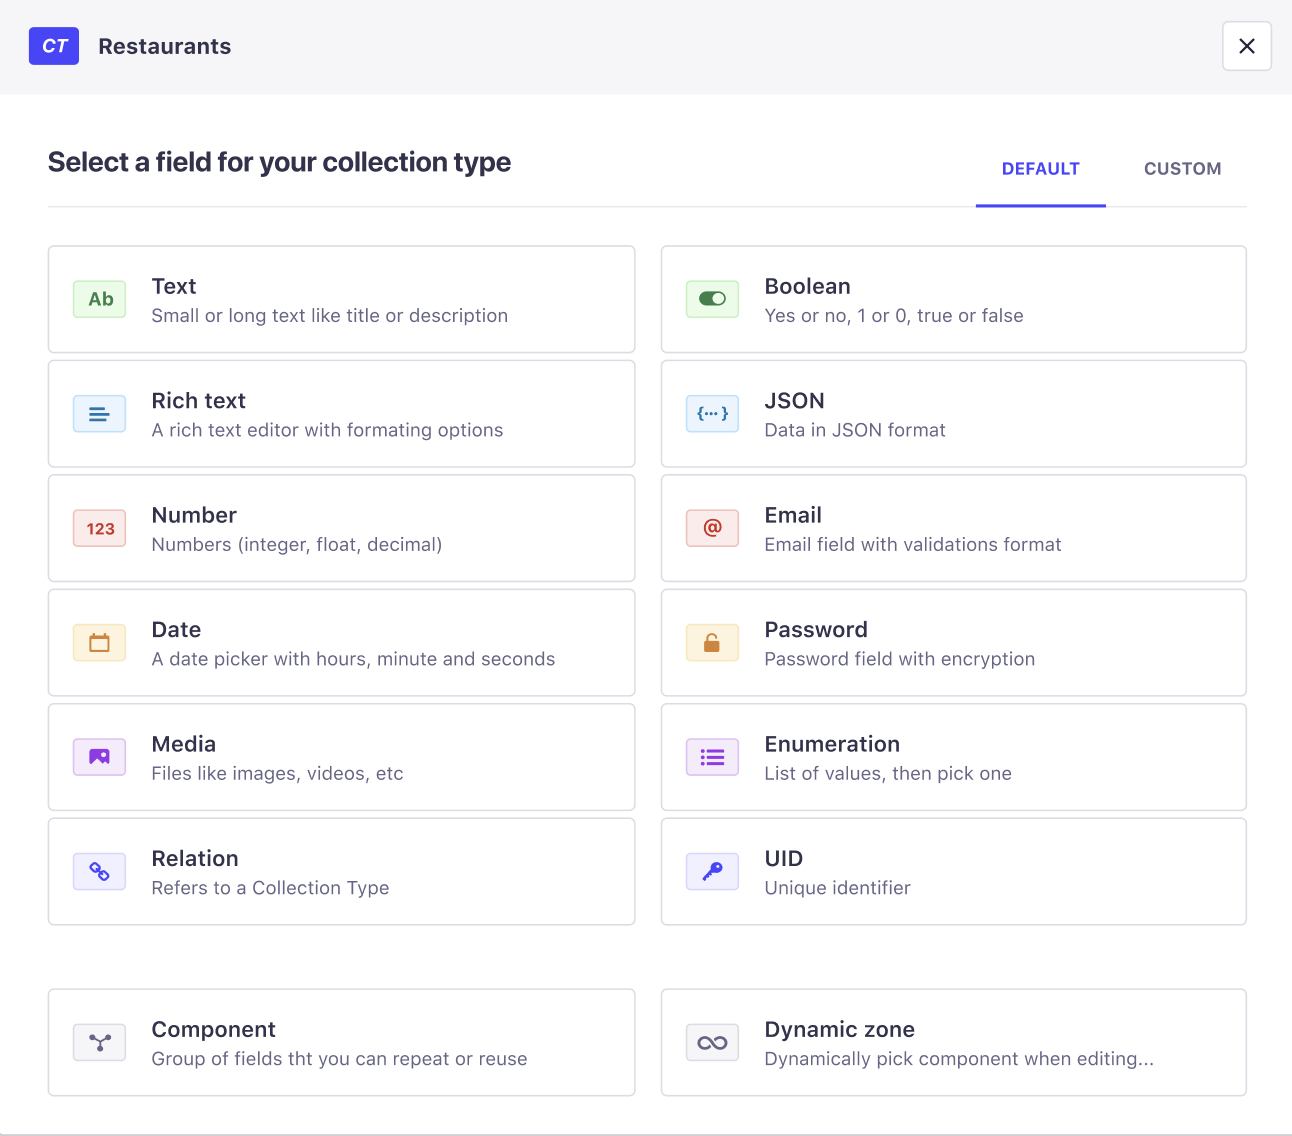This screenshot has width=1292, height=1136.
Task: Click the purple Media image icon
Action: tap(100, 757)
